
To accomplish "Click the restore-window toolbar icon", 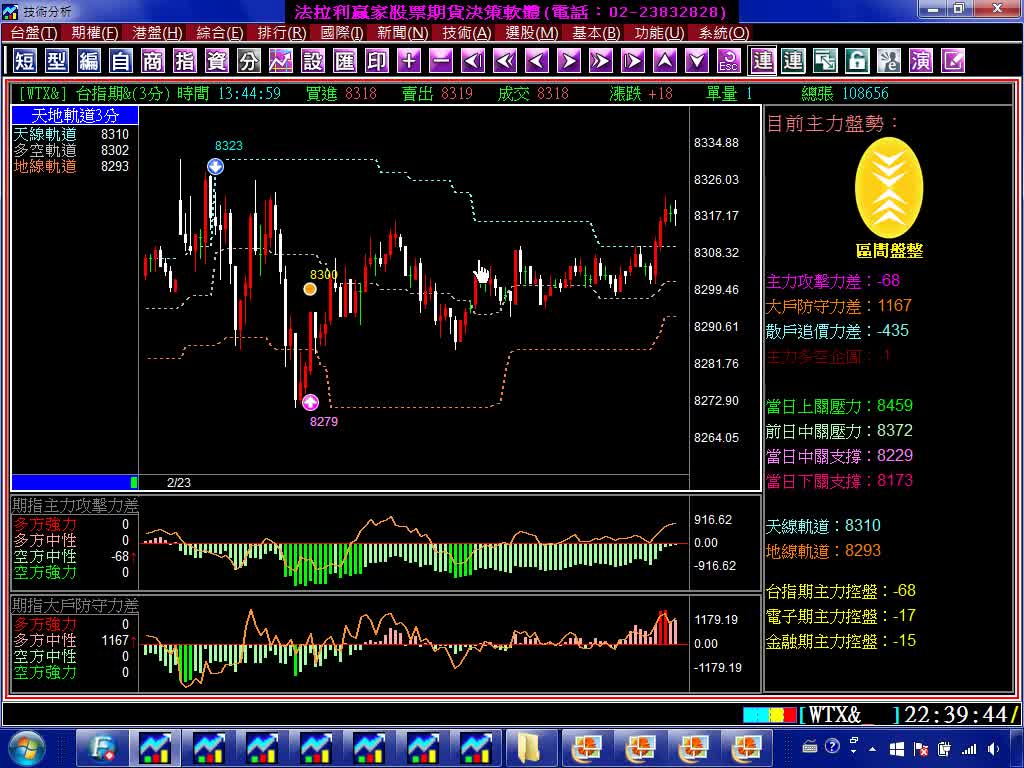I will tap(825, 61).
